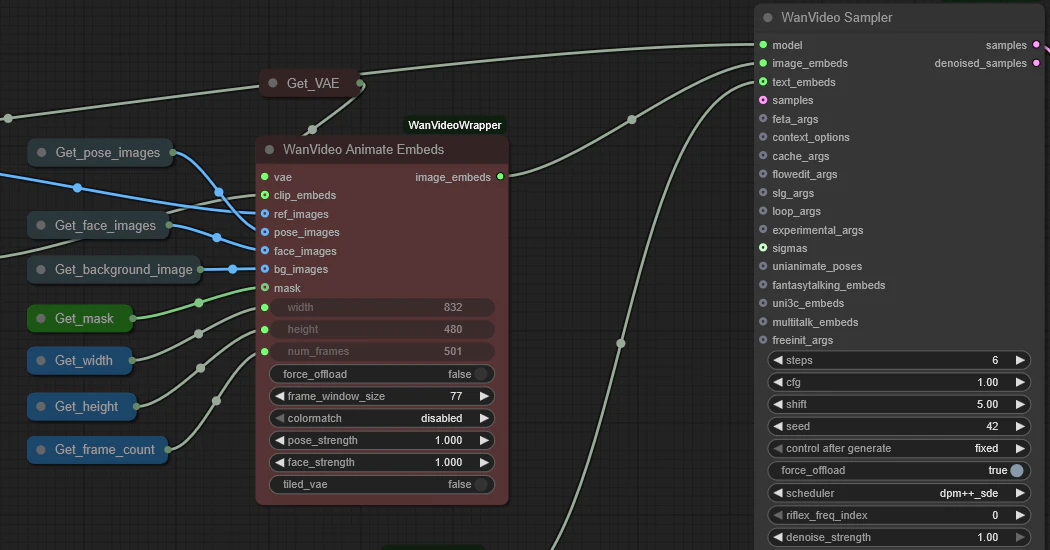
Task: Increase steps value with right arrow
Action: pyautogui.click(x=1020, y=360)
